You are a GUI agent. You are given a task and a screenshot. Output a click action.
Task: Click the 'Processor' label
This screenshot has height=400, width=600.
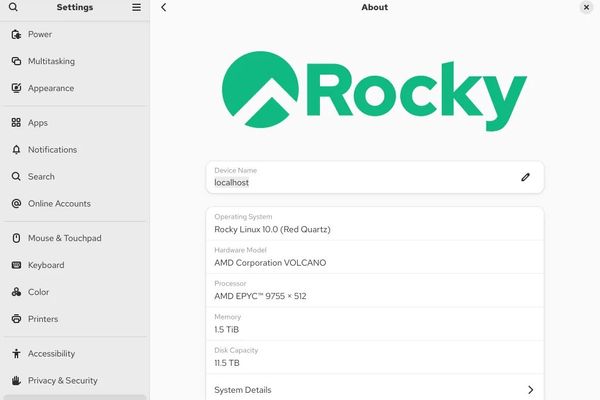coord(230,283)
